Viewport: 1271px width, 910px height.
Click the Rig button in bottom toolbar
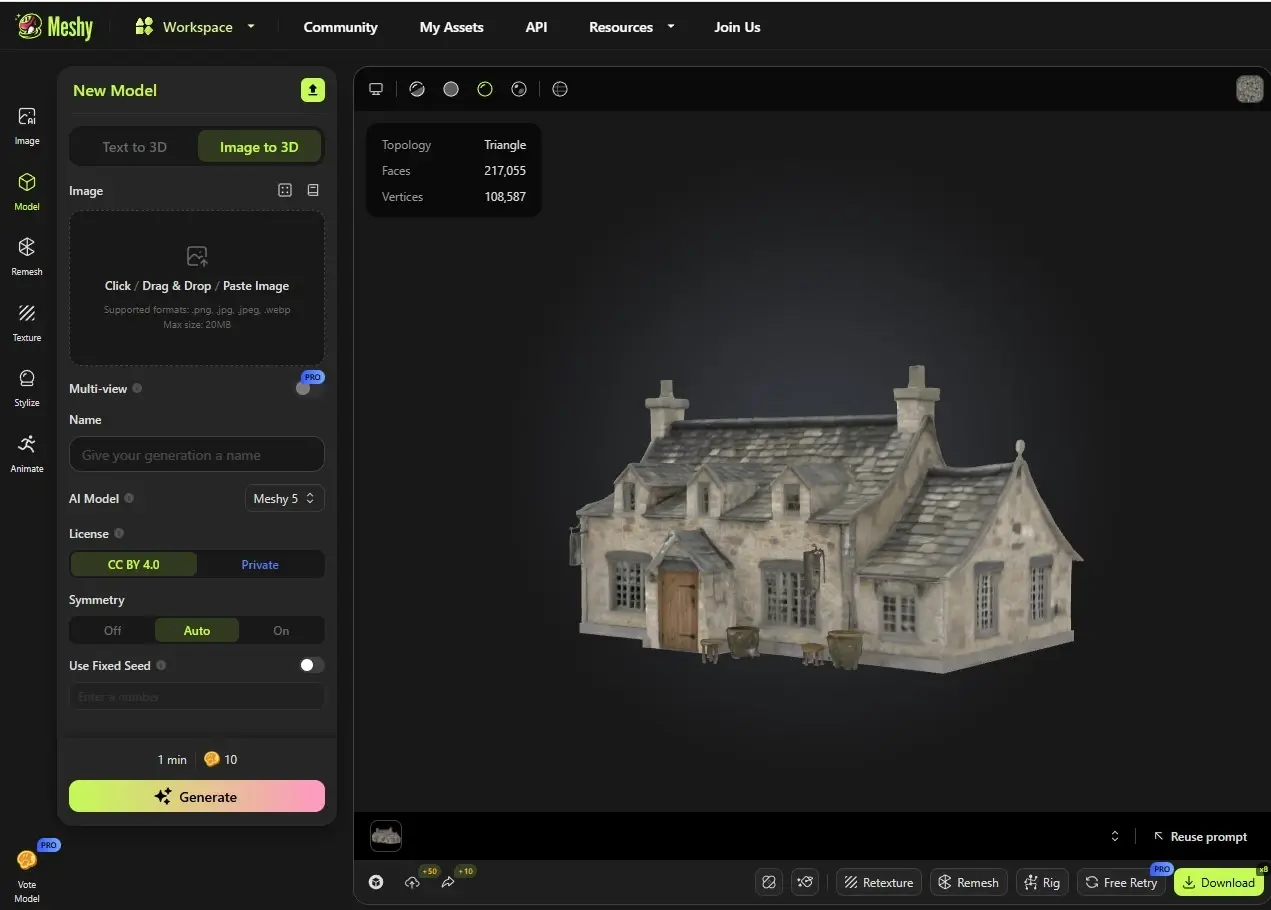[x=1042, y=882]
